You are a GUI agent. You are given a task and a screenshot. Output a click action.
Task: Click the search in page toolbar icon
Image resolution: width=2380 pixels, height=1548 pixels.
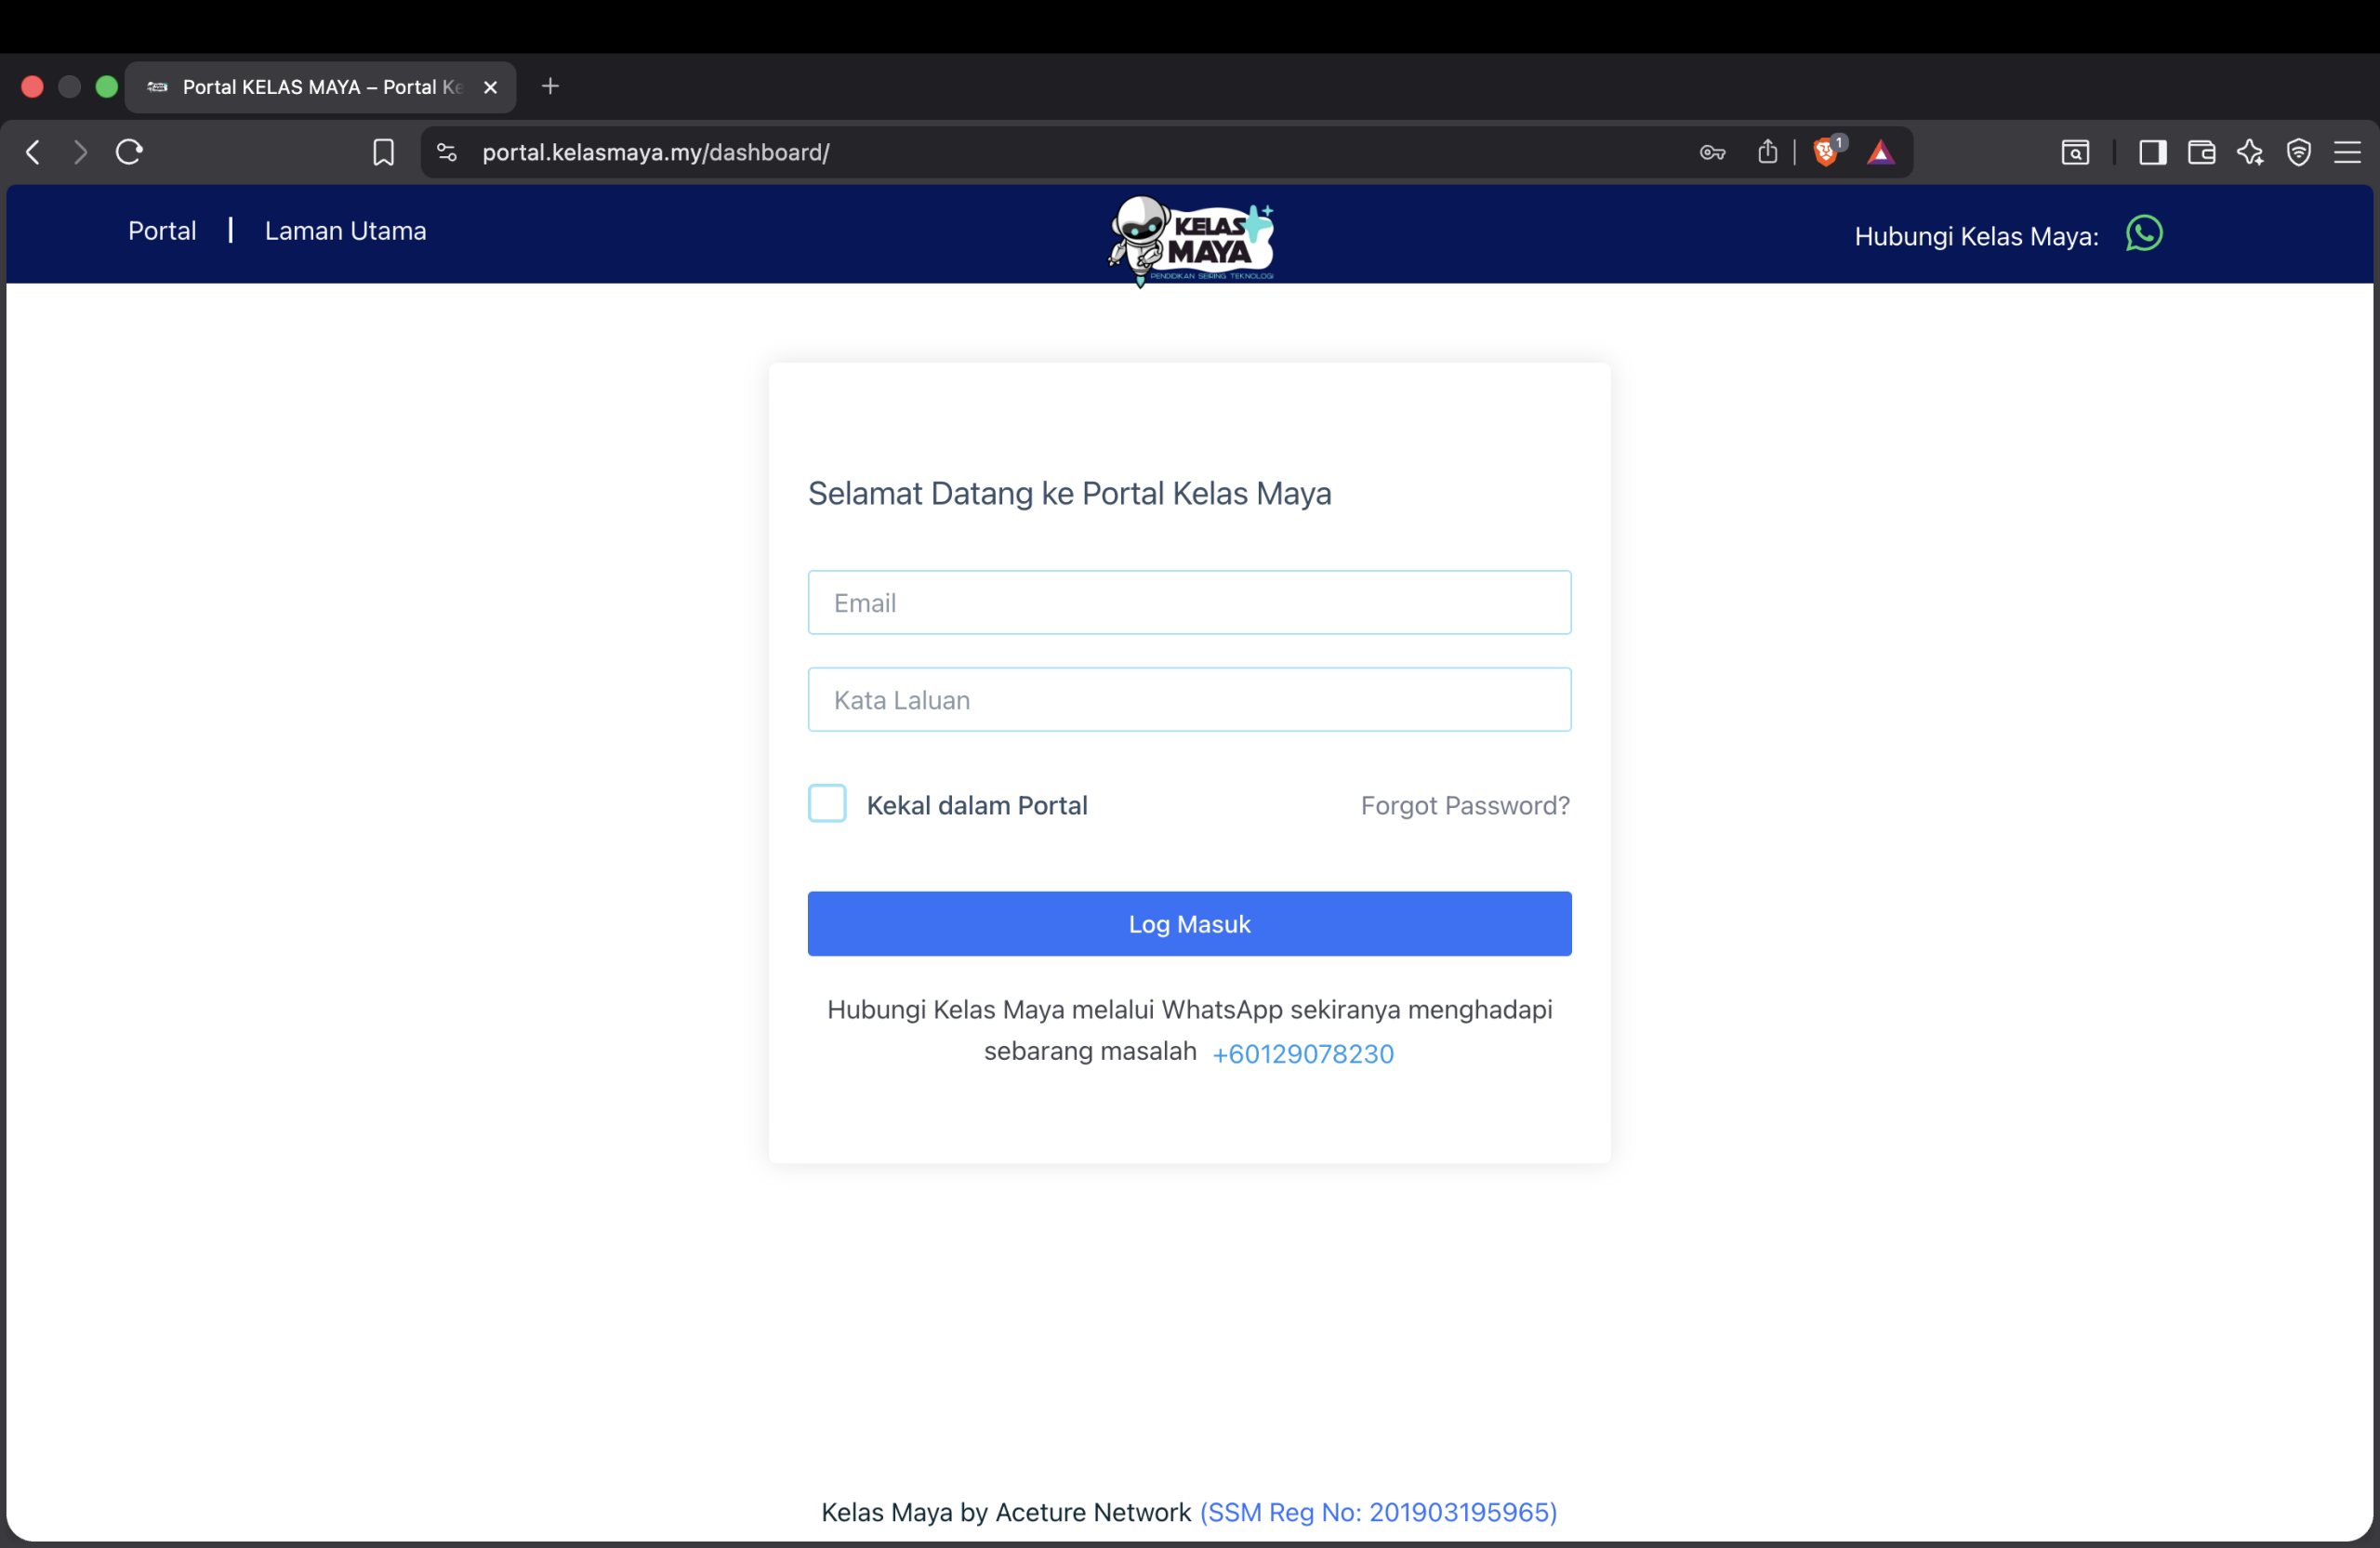pos(2076,152)
